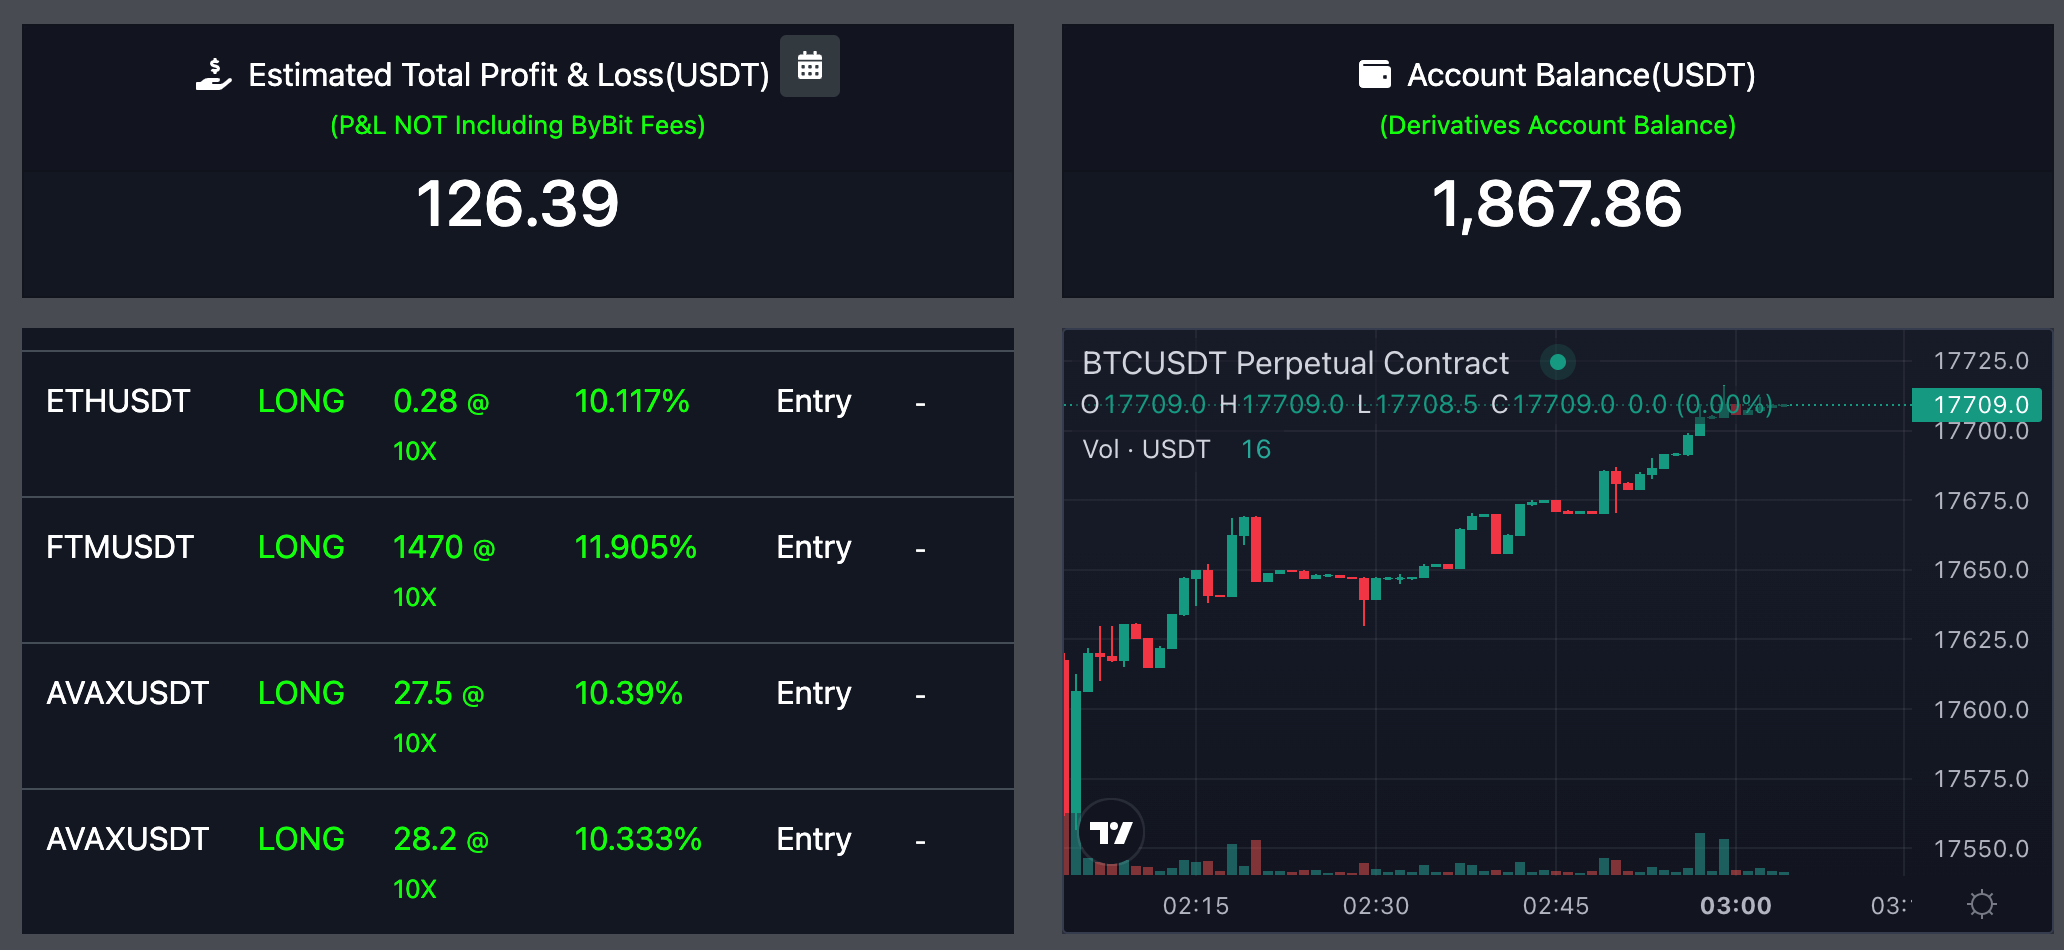Click the 10.333% gain value
The width and height of the screenshot is (2064, 950).
pyautogui.click(x=638, y=839)
